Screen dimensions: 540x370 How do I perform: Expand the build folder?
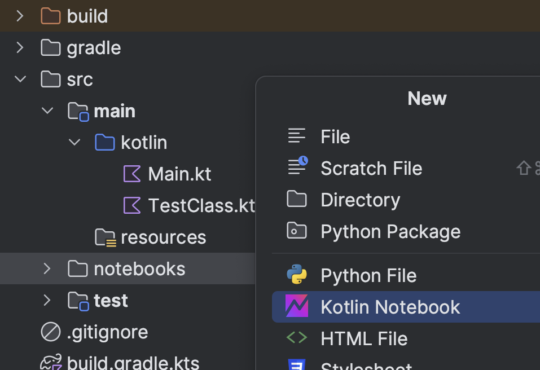[20, 16]
